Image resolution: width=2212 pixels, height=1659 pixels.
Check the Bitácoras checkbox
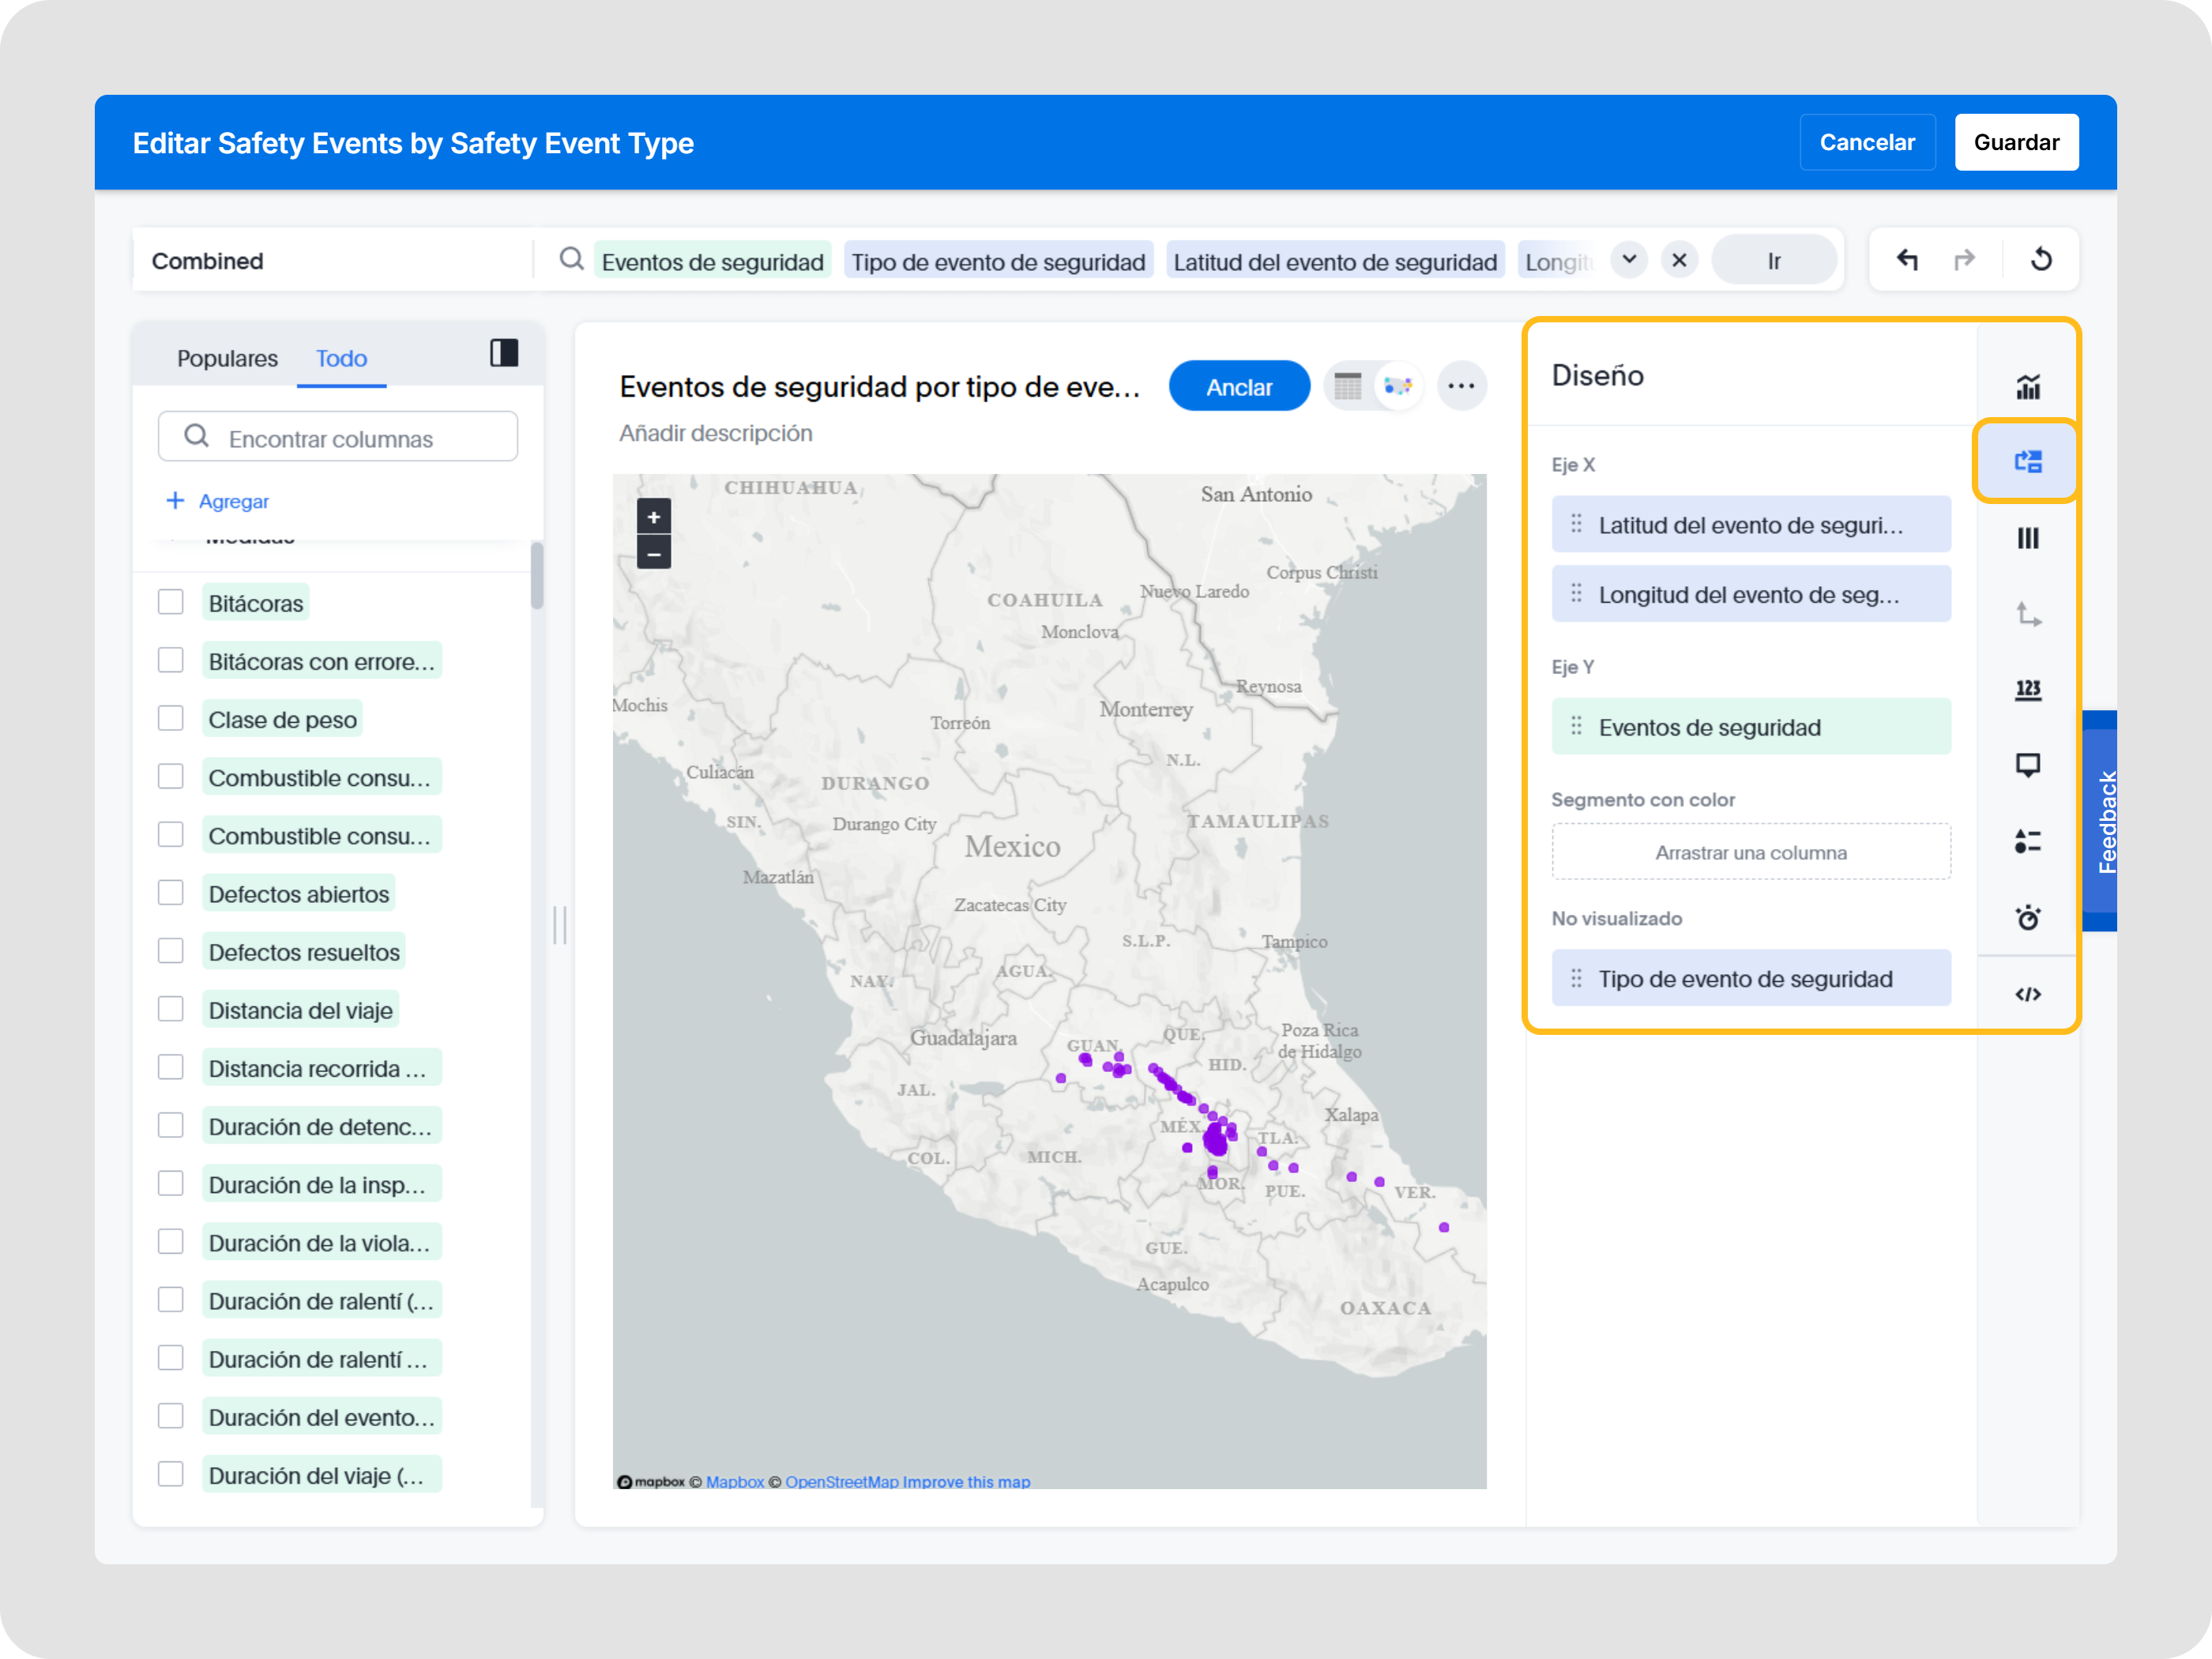pos(171,602)
